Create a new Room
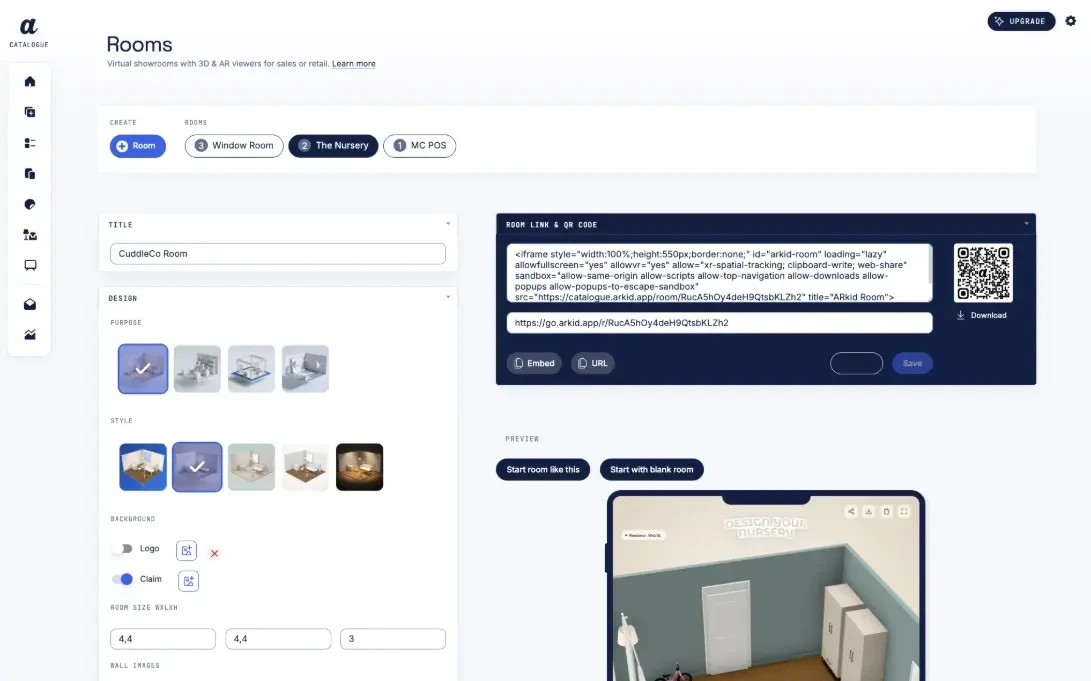 (x=138, y=146)
